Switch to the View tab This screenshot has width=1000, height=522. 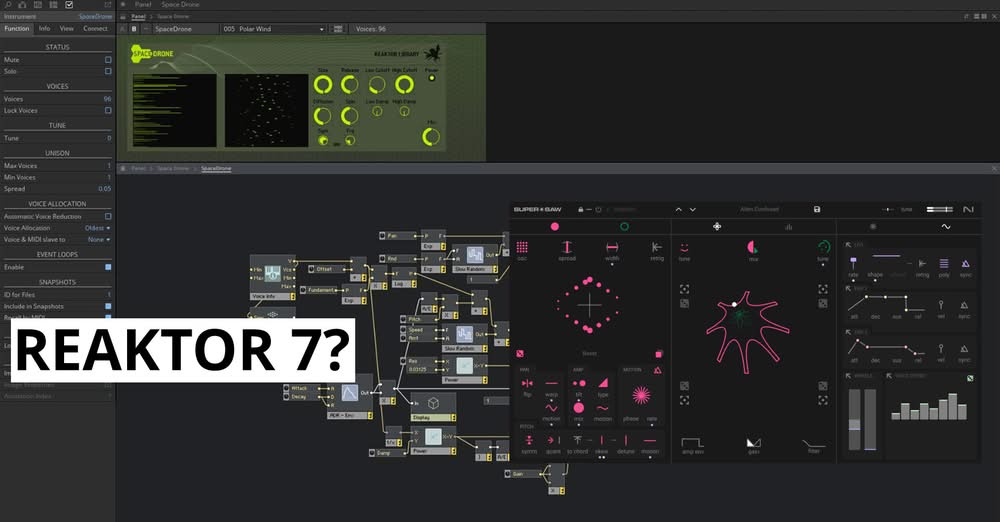coord(66,29)
